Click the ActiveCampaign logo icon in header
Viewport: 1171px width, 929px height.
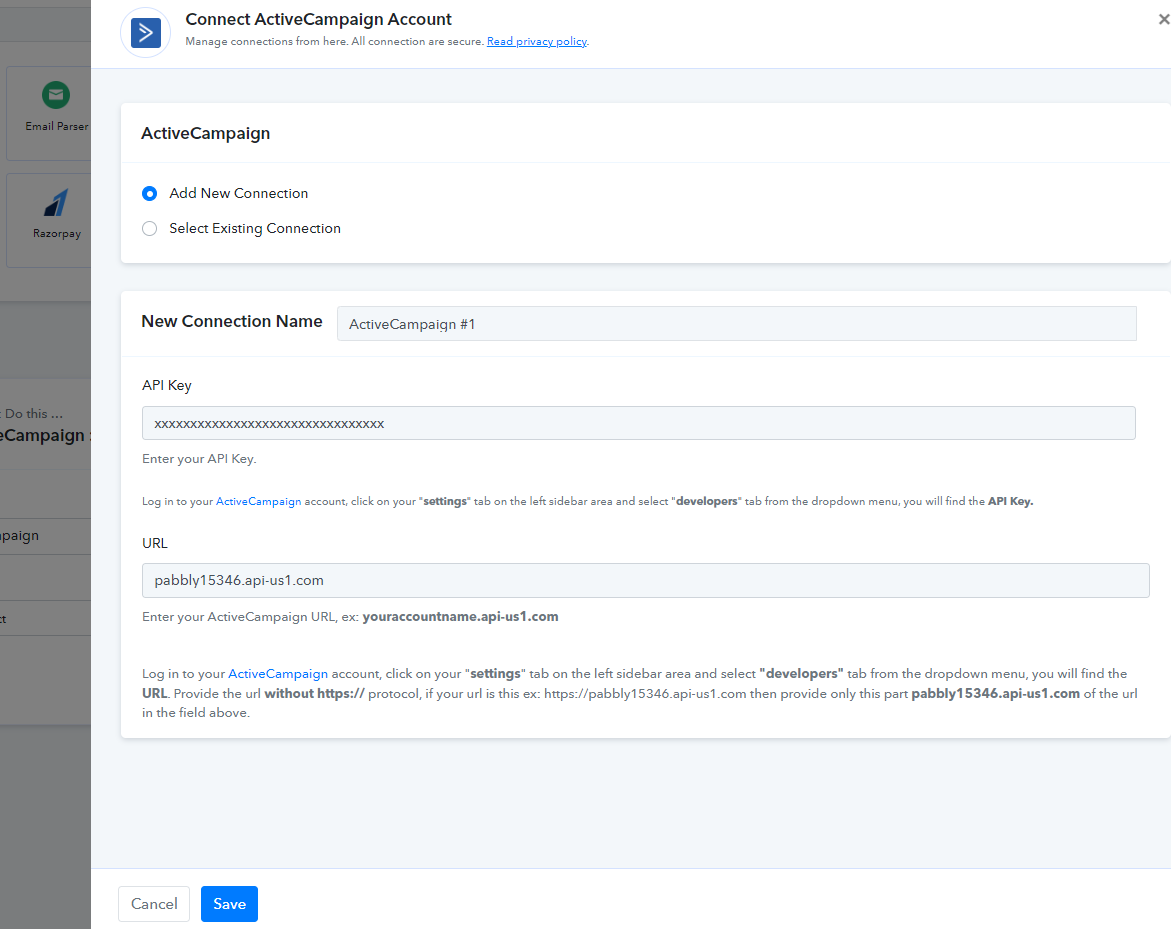click(x=146, y=33)
